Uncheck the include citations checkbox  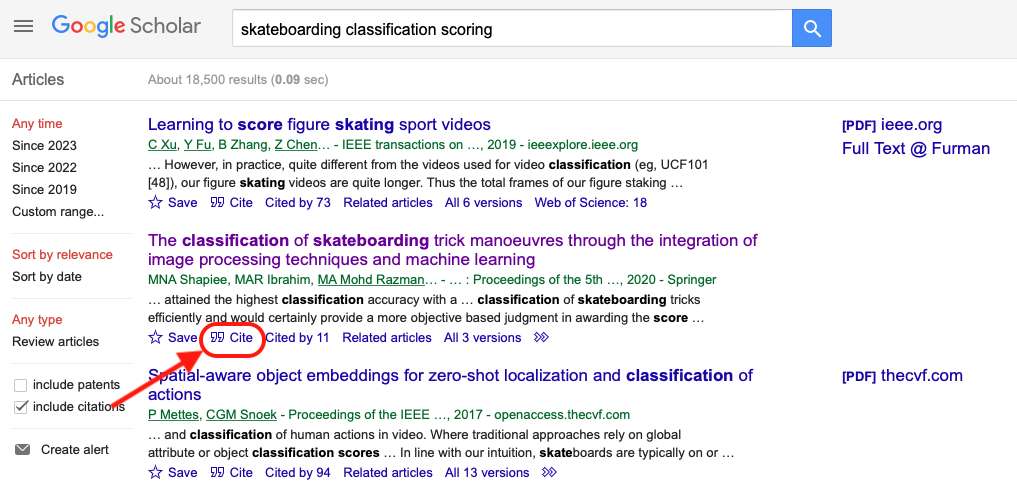pyautogui.click(x=21, y=407)
